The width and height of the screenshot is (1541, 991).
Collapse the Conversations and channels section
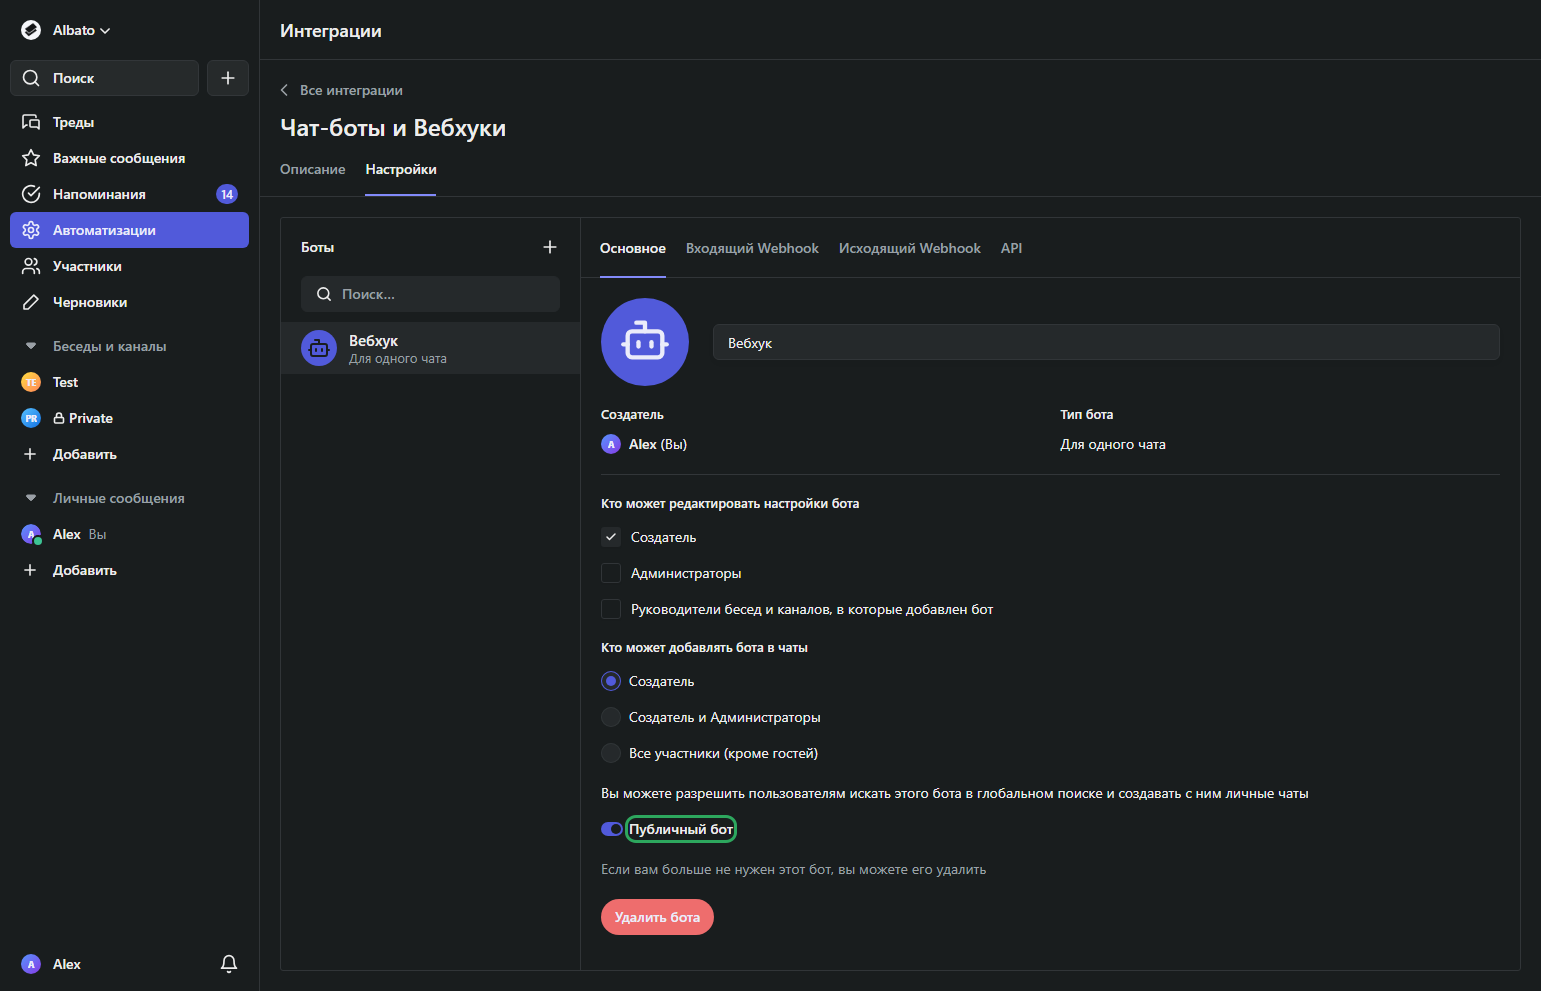[x=31, y=346]
